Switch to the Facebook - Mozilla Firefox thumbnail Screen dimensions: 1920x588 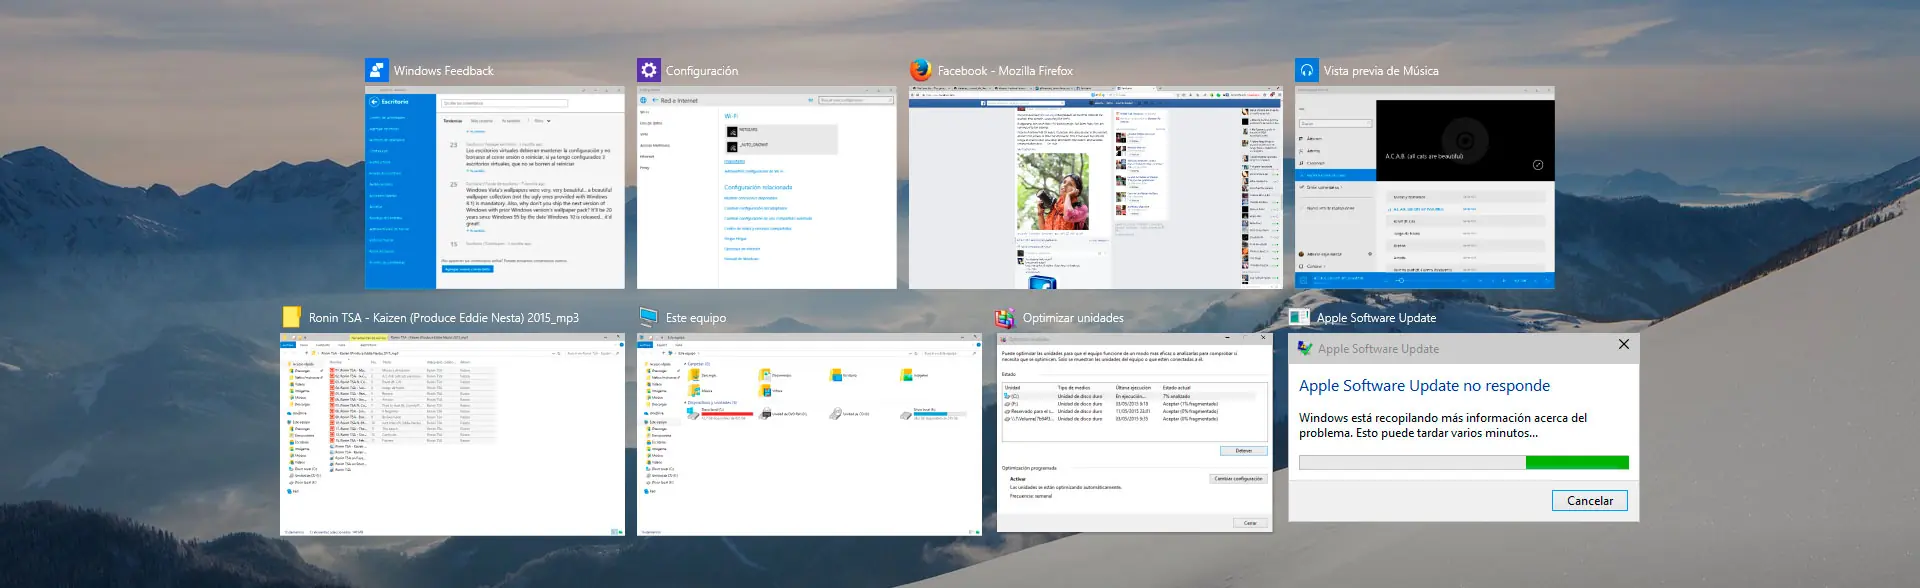tap(1096, 188)
